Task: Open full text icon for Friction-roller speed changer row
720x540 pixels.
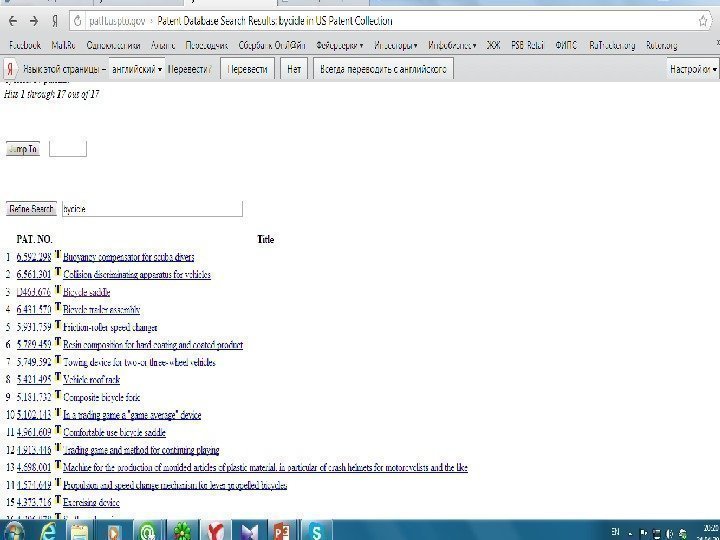Action: pos(57,324)
